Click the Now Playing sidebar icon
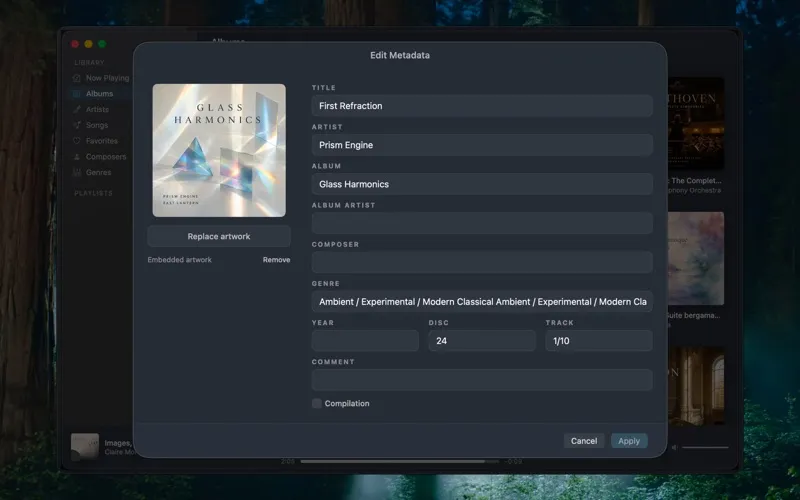 pyautogui.click(x=77, y=78)
